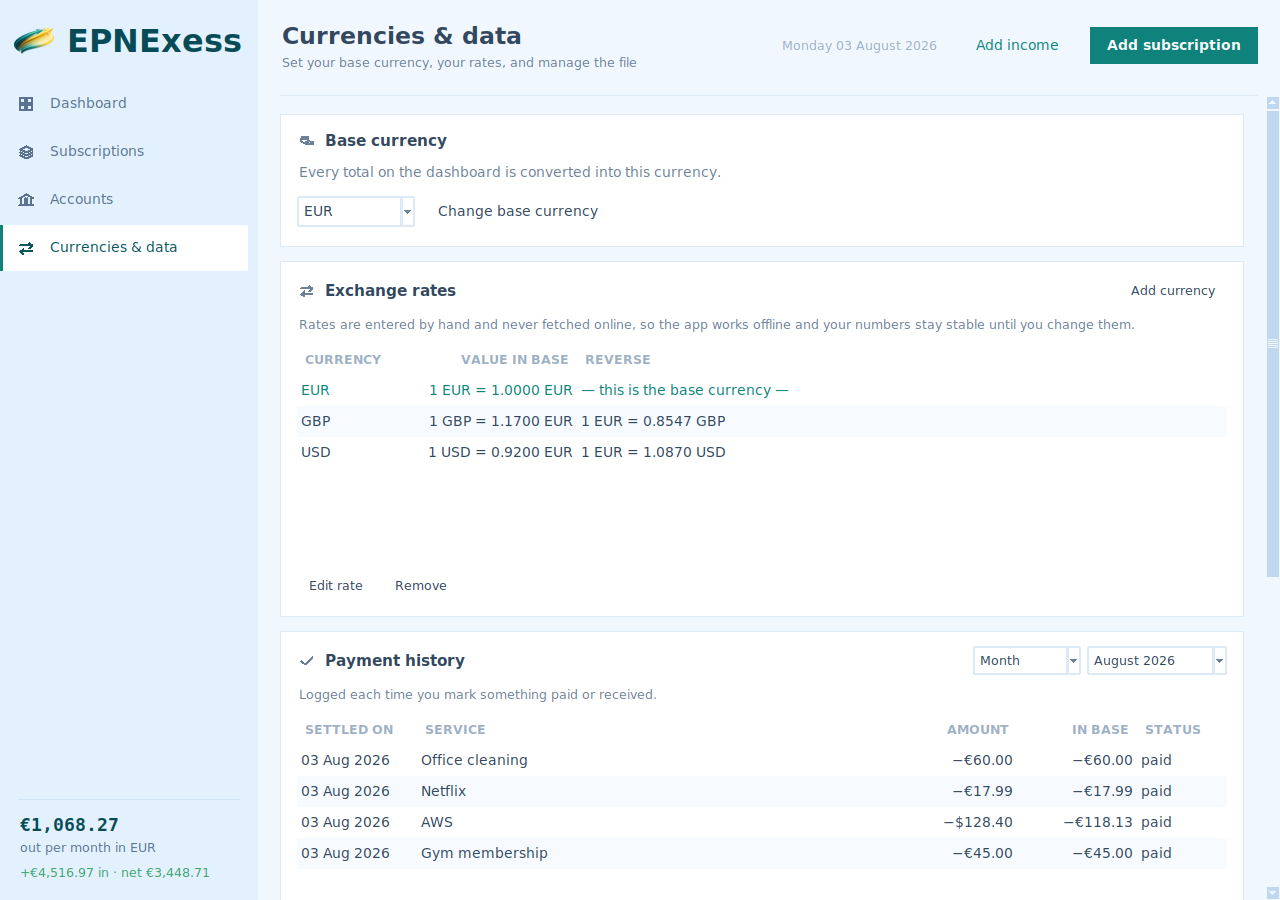
Task: Click the Office cleaning payment row
Action: pos(762,760)
